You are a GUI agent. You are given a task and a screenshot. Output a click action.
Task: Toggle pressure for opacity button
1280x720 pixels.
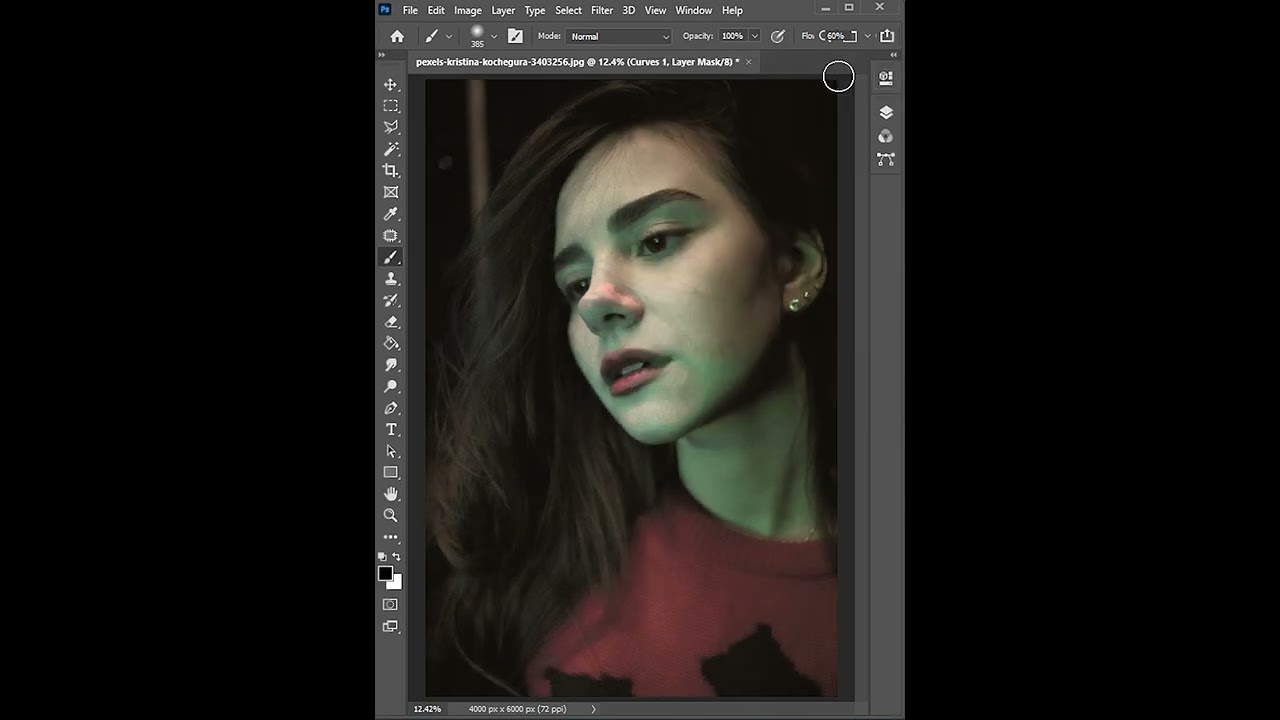[778, 36]
